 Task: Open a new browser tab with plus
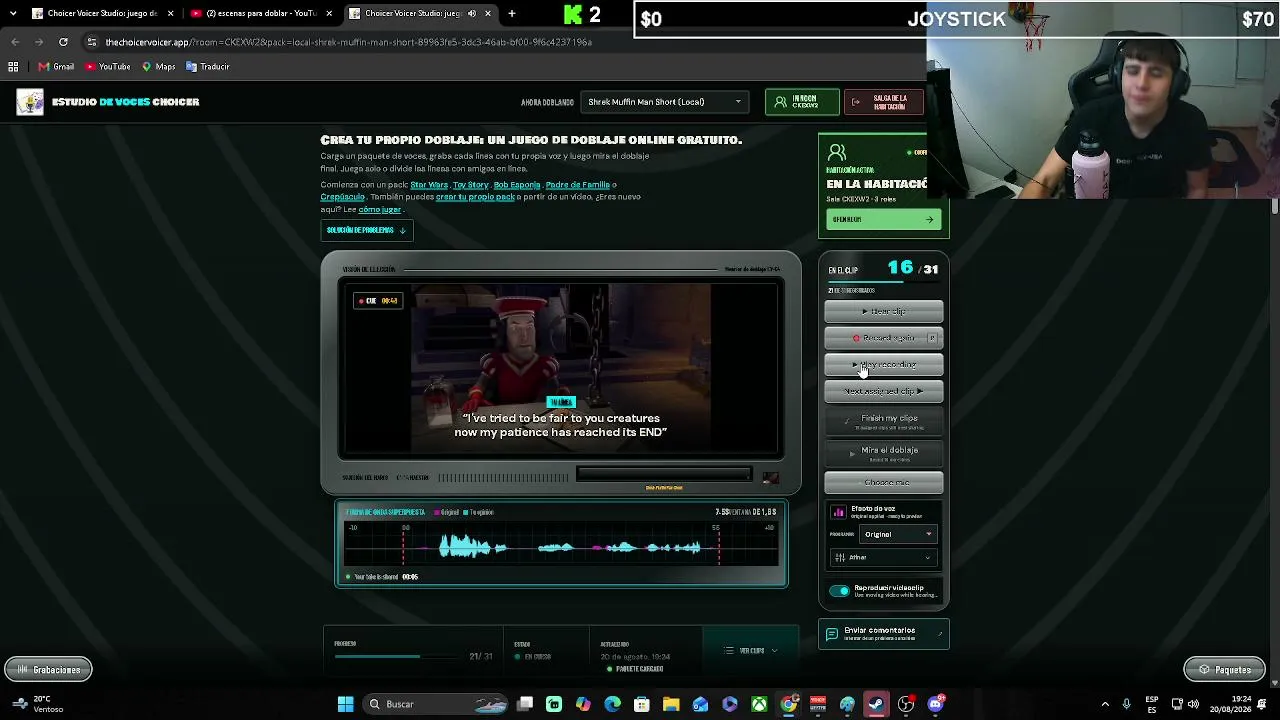pyautogui.click(x=512, y=14)
